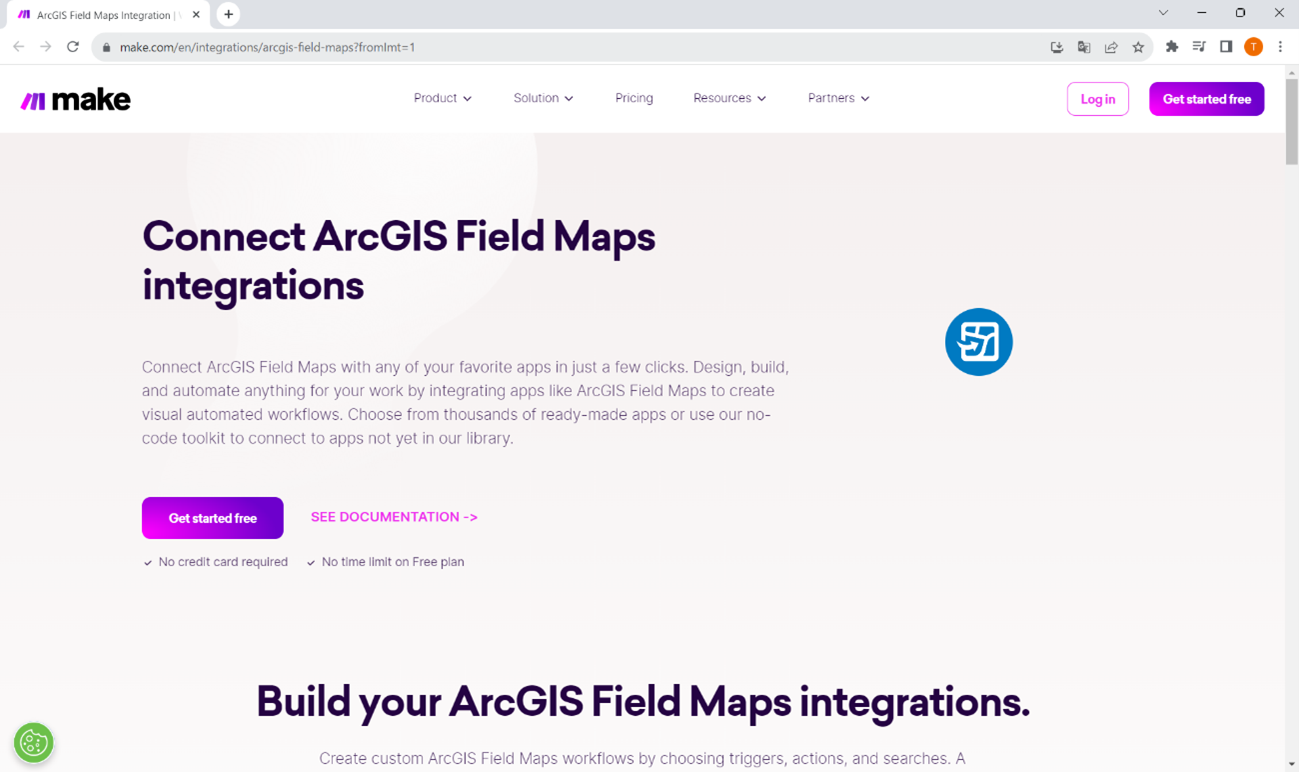This screenshot has height=772, width=1299.
Task: Click the 'Connect ArcGIS Field Maps integrations' heading
Action: coord(399,261)
